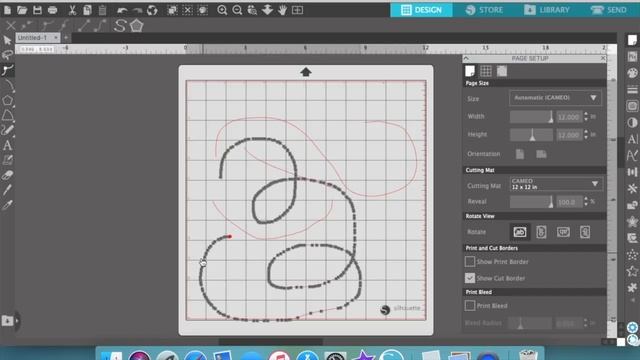Open Text Style panel icon on right
Screen dimensions: 640x360
(x=632, y=139)
